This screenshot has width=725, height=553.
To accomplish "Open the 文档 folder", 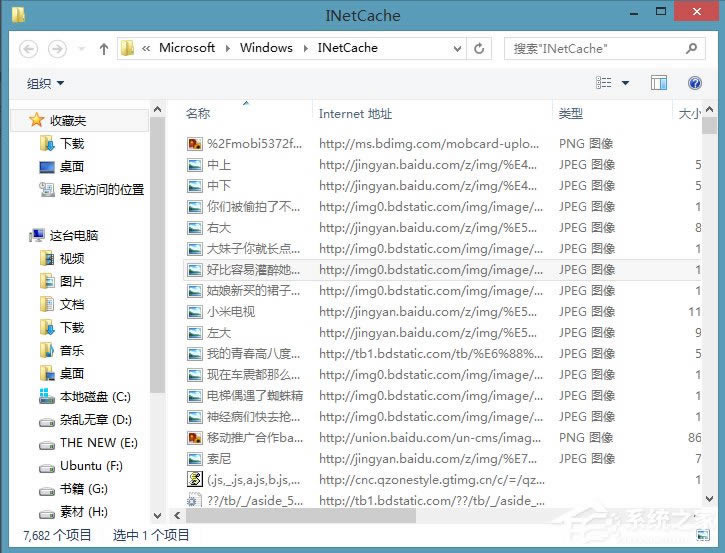I will coord(71,305).
